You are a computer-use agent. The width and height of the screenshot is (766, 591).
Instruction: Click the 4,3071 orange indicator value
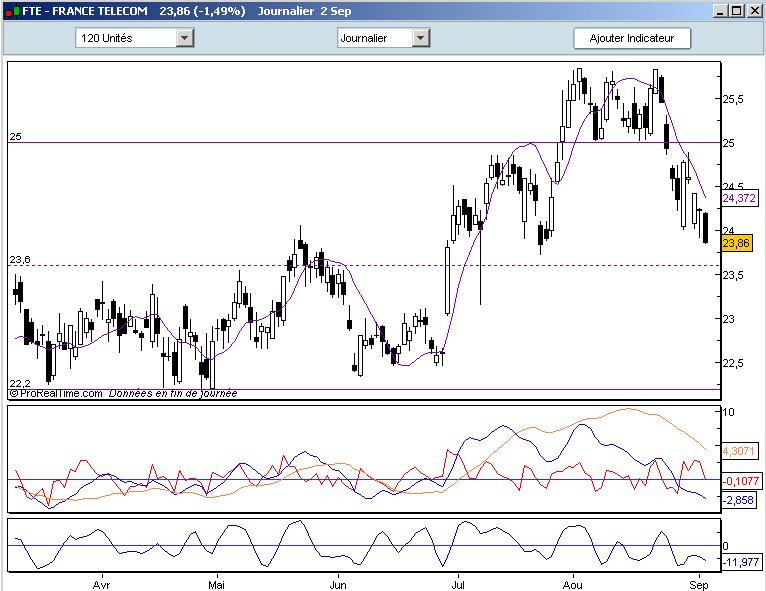coord(739,451)
